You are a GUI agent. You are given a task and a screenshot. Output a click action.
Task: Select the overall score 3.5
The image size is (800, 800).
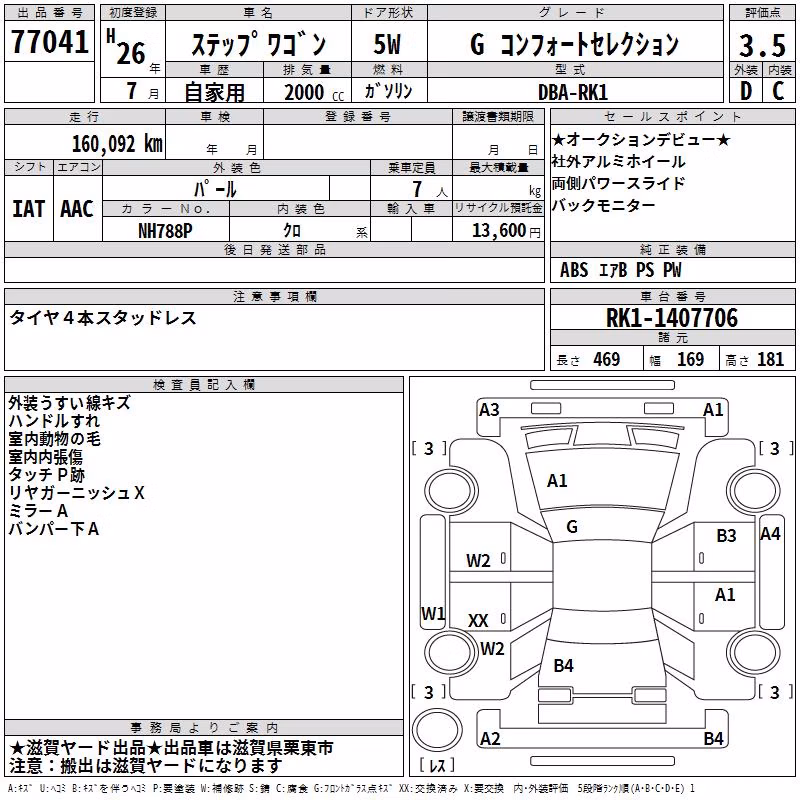(x=762, y=45)
